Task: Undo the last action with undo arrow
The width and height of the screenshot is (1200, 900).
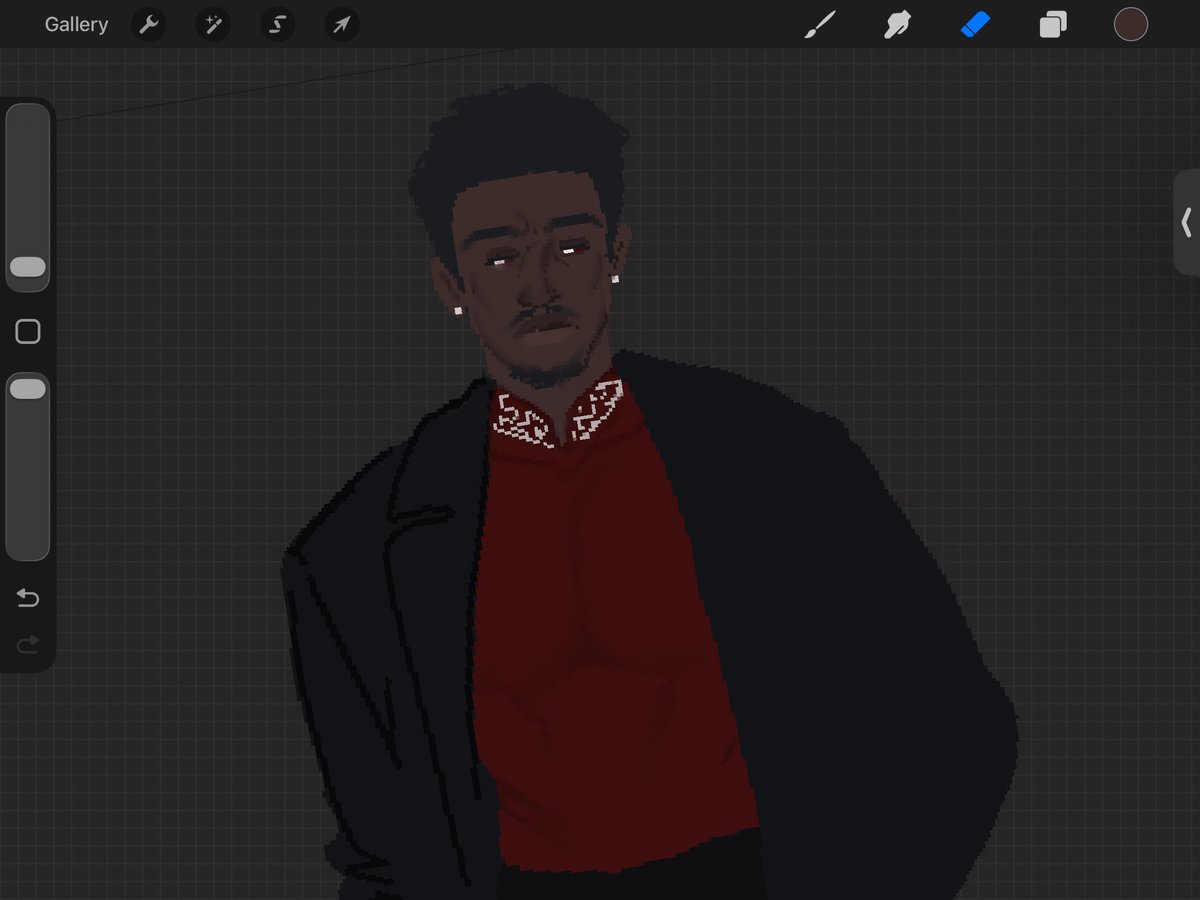Action: [x=28, y=598]
